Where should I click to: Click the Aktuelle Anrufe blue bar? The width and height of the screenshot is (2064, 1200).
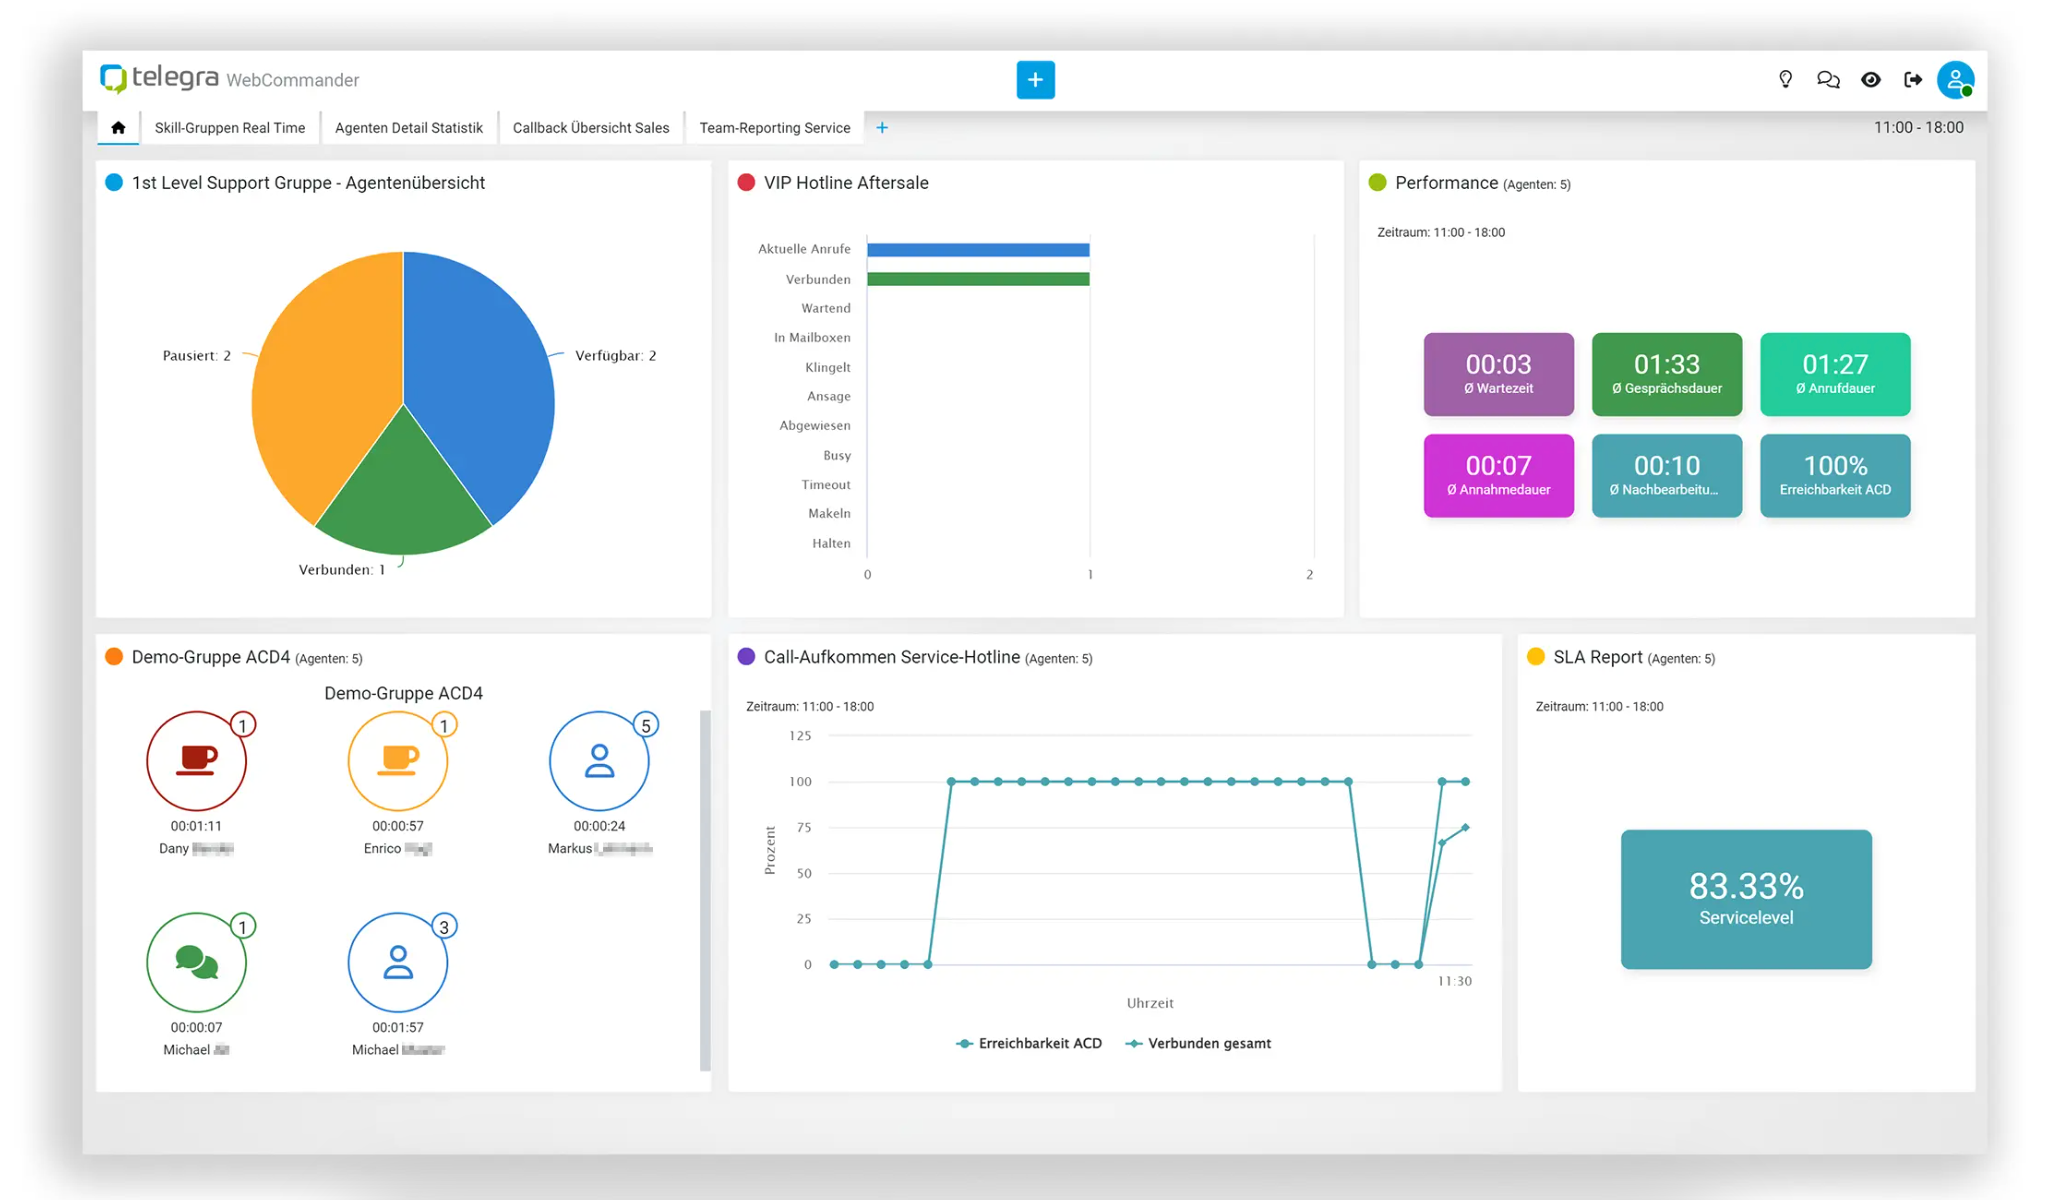click(978, 250)
